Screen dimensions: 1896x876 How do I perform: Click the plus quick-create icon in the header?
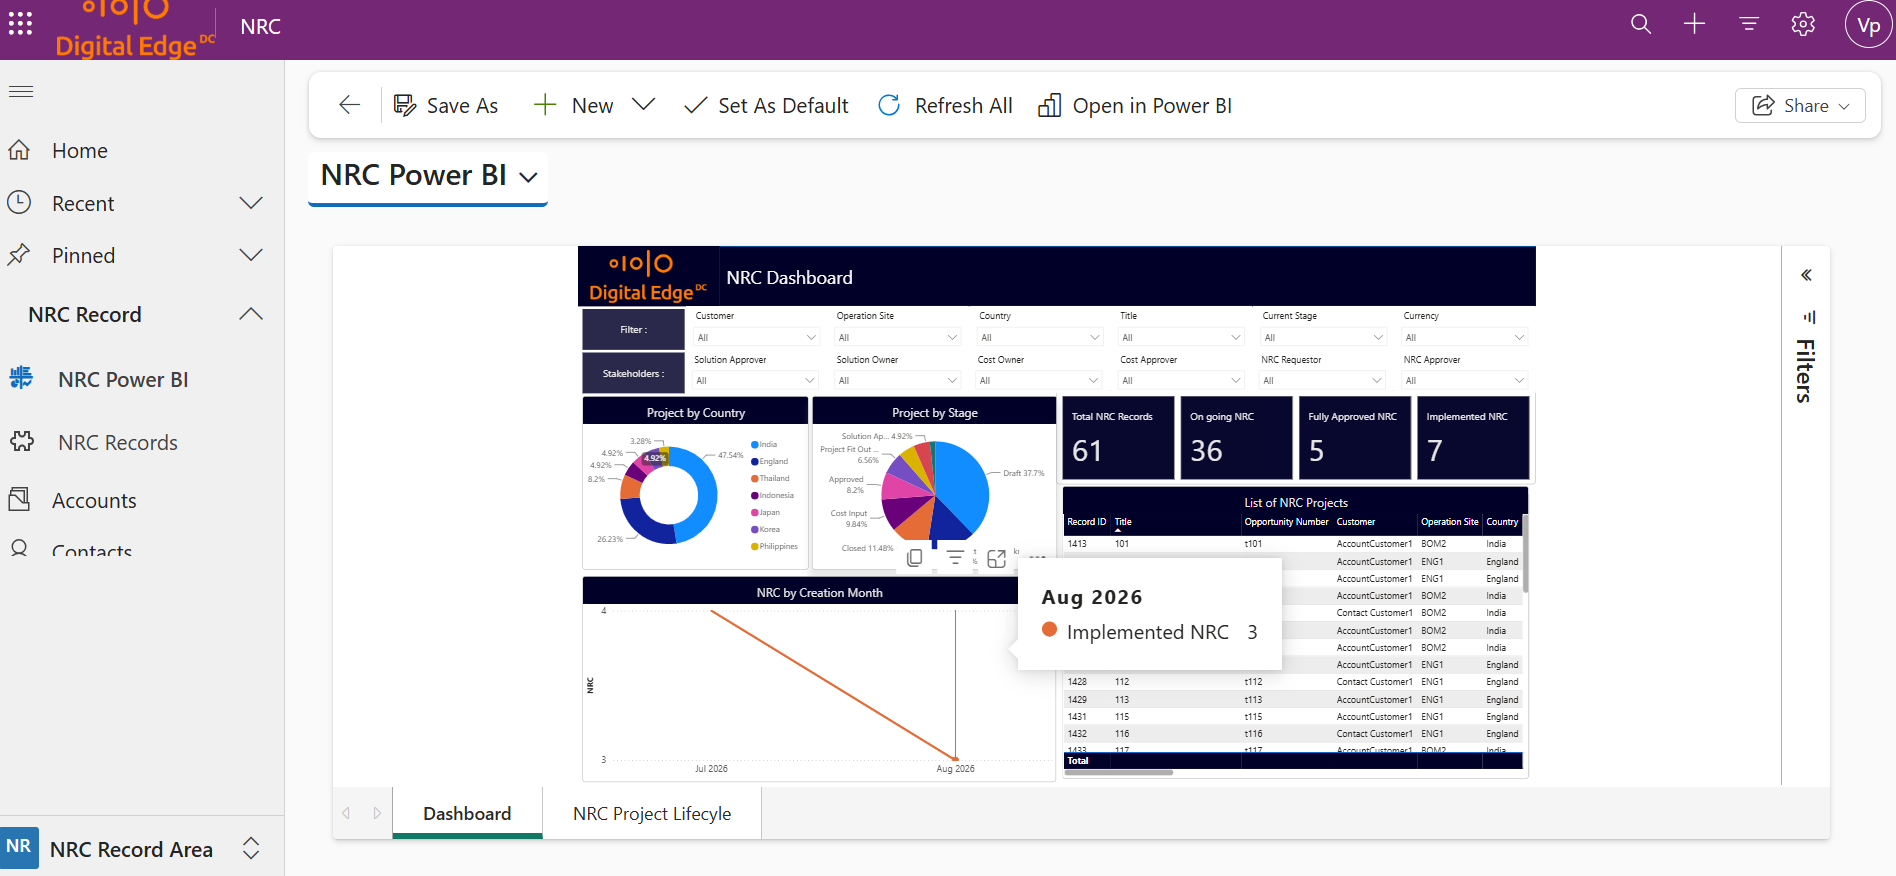coord(1694,24)
